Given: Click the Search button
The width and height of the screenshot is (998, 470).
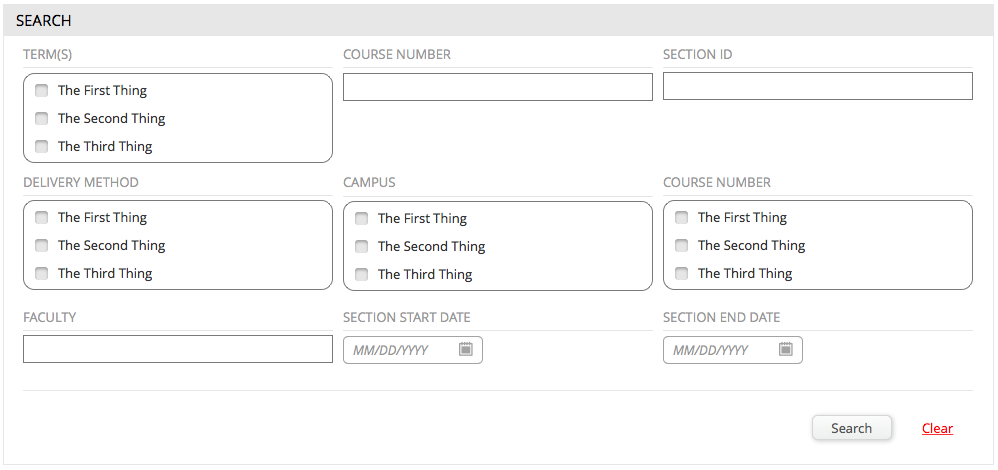Looking at the screenshot, I should 852,428.
